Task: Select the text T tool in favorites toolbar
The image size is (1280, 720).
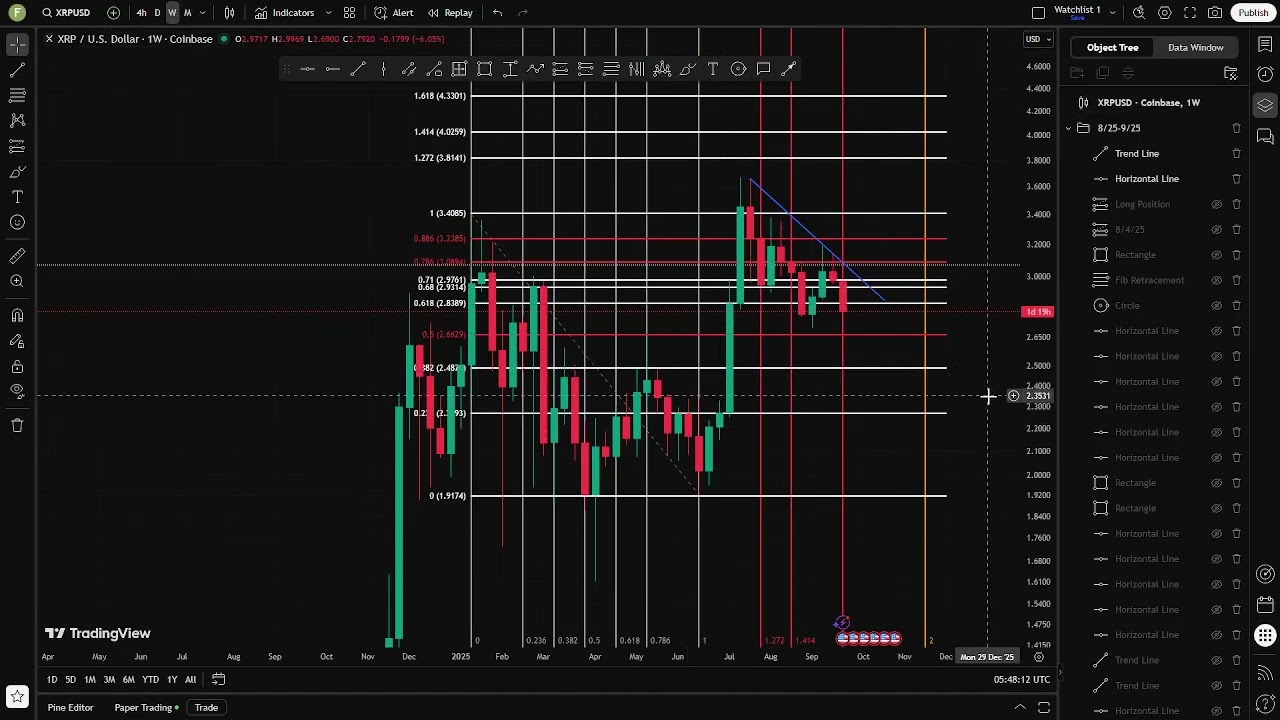Action: 712,69
